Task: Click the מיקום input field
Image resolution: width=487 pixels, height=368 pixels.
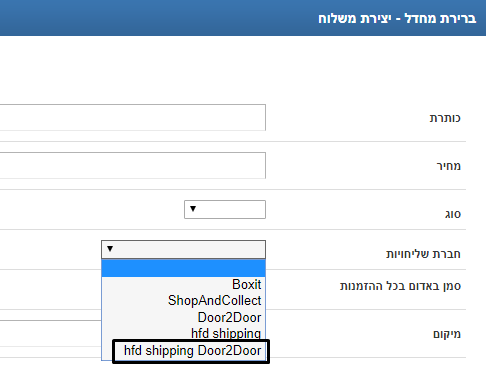Action: click(51, 333)
